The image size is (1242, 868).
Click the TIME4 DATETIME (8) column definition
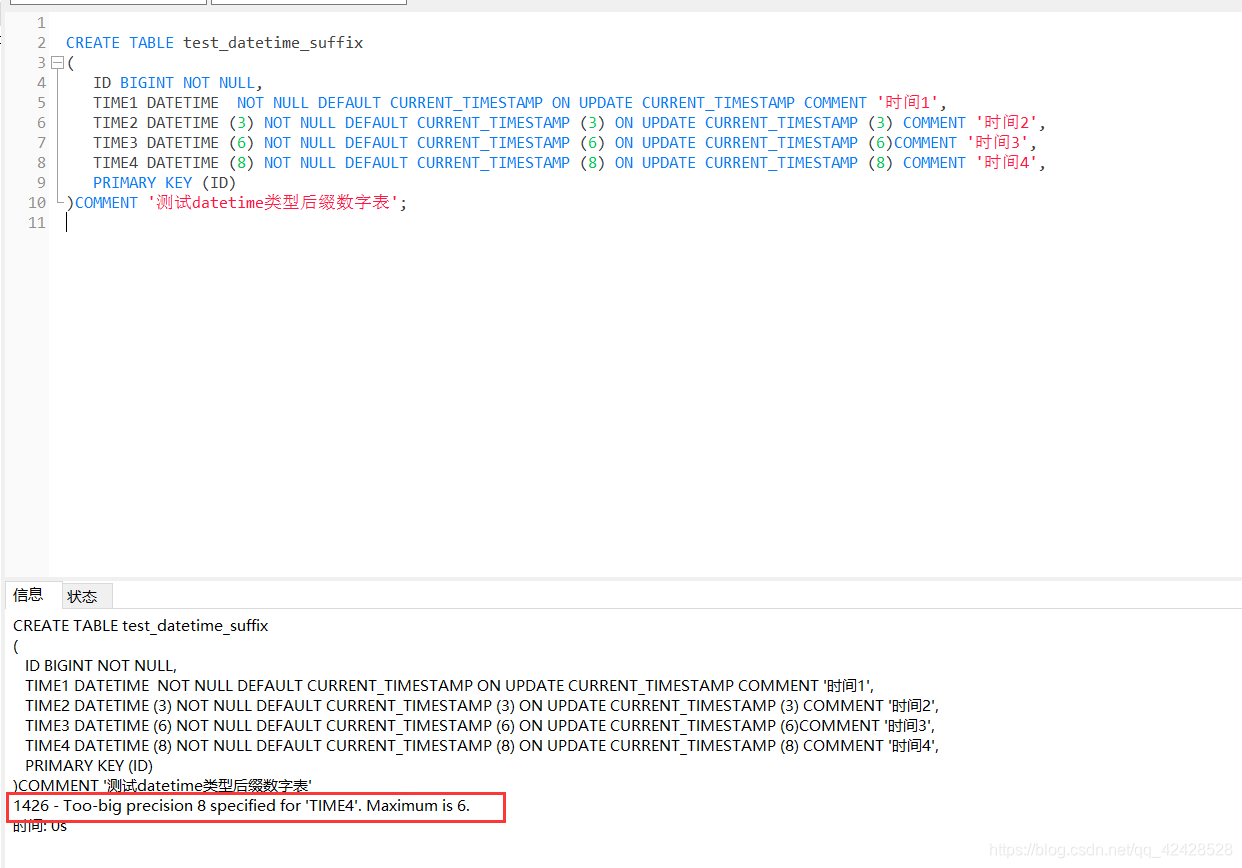[x=160, y=162]
